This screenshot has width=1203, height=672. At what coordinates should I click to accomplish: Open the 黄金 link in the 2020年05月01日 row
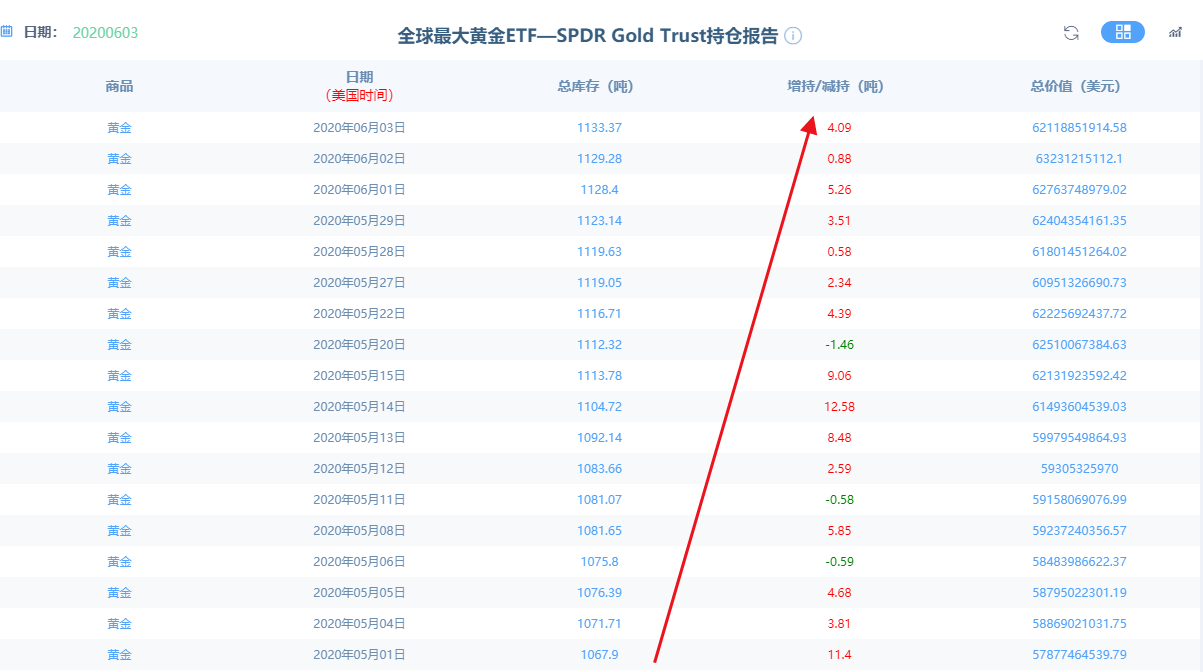[119, 655]
